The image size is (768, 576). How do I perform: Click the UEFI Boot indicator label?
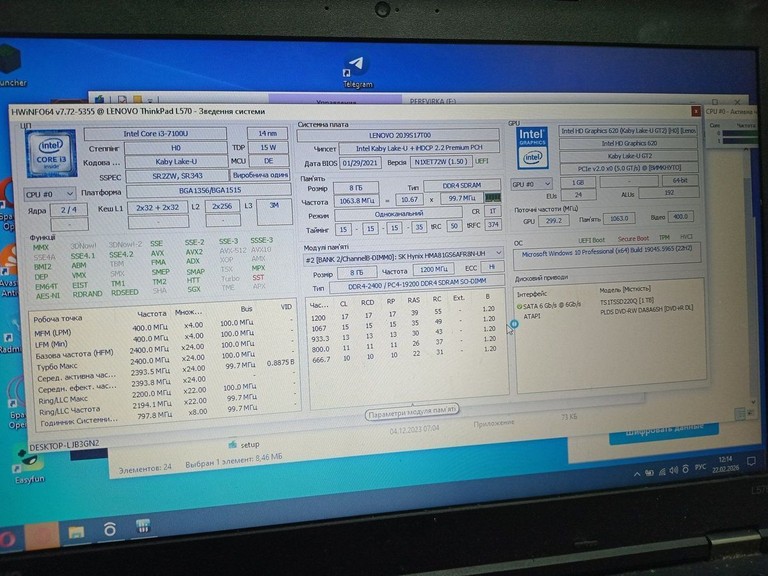coord(591,240)
